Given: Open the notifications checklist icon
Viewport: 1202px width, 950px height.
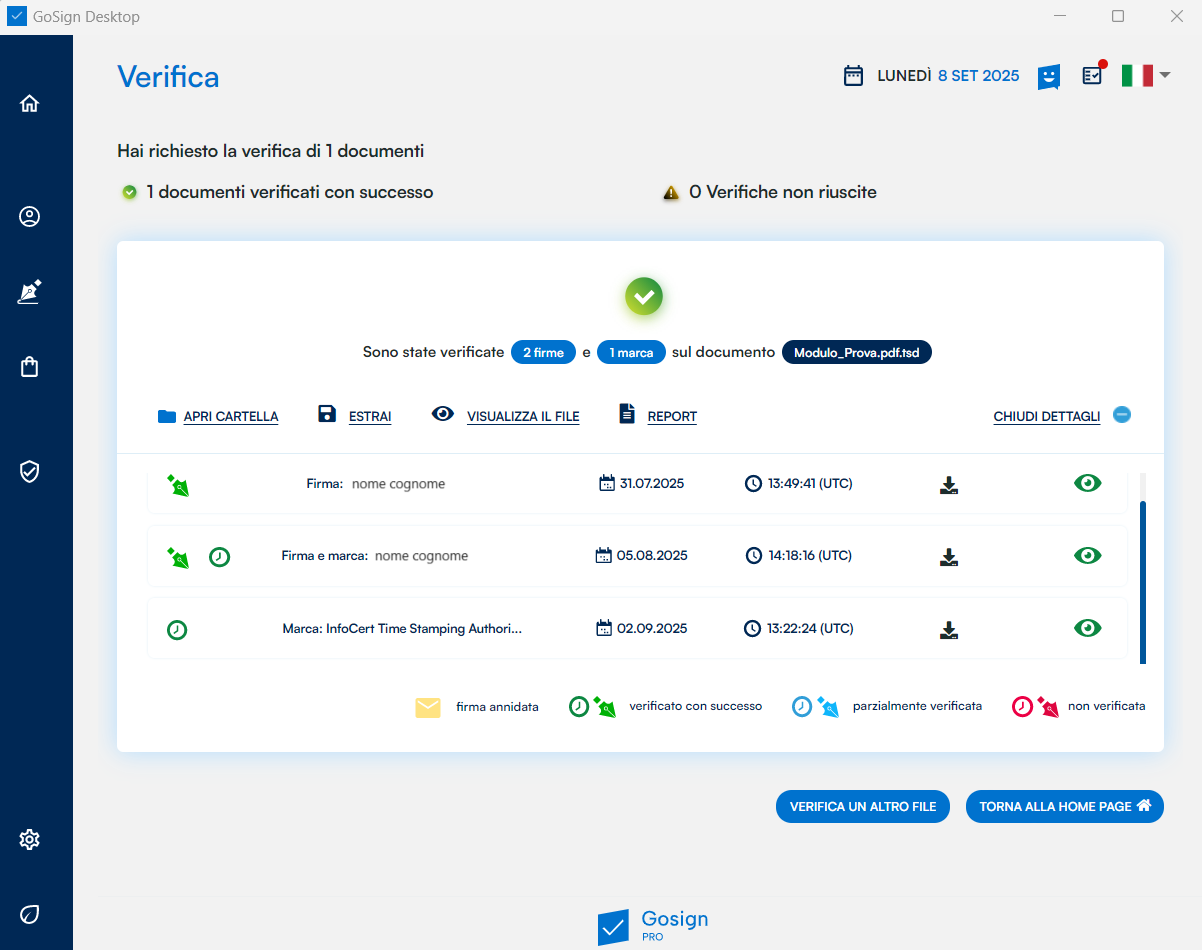Looking at the screenshot, I should 1093,75.
